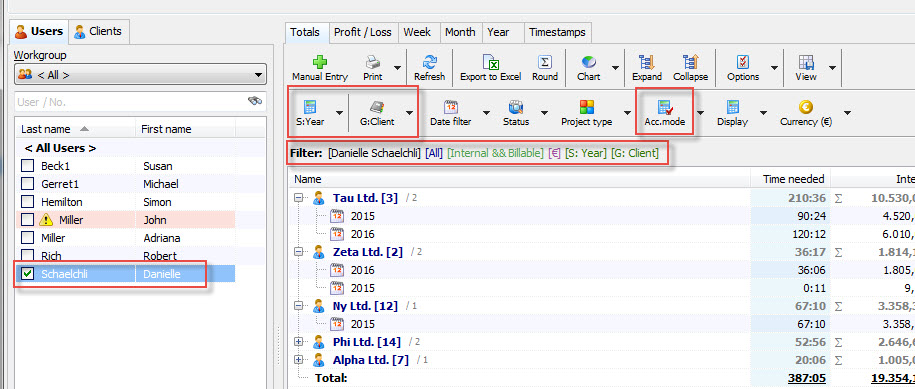Select the < All Users > row
This screenshot has height=389, width=915.
[x=125, y=148]
